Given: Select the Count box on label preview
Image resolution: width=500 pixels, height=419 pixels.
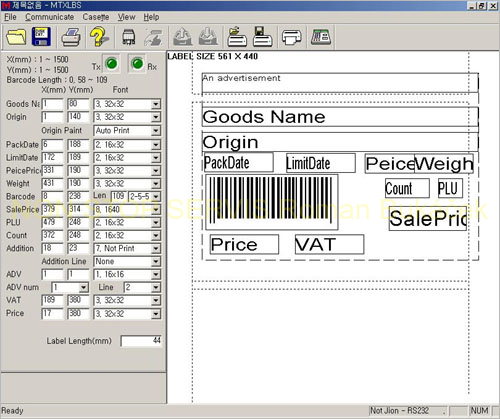Looking at the screenshot, I should click(x=407, y=188).
